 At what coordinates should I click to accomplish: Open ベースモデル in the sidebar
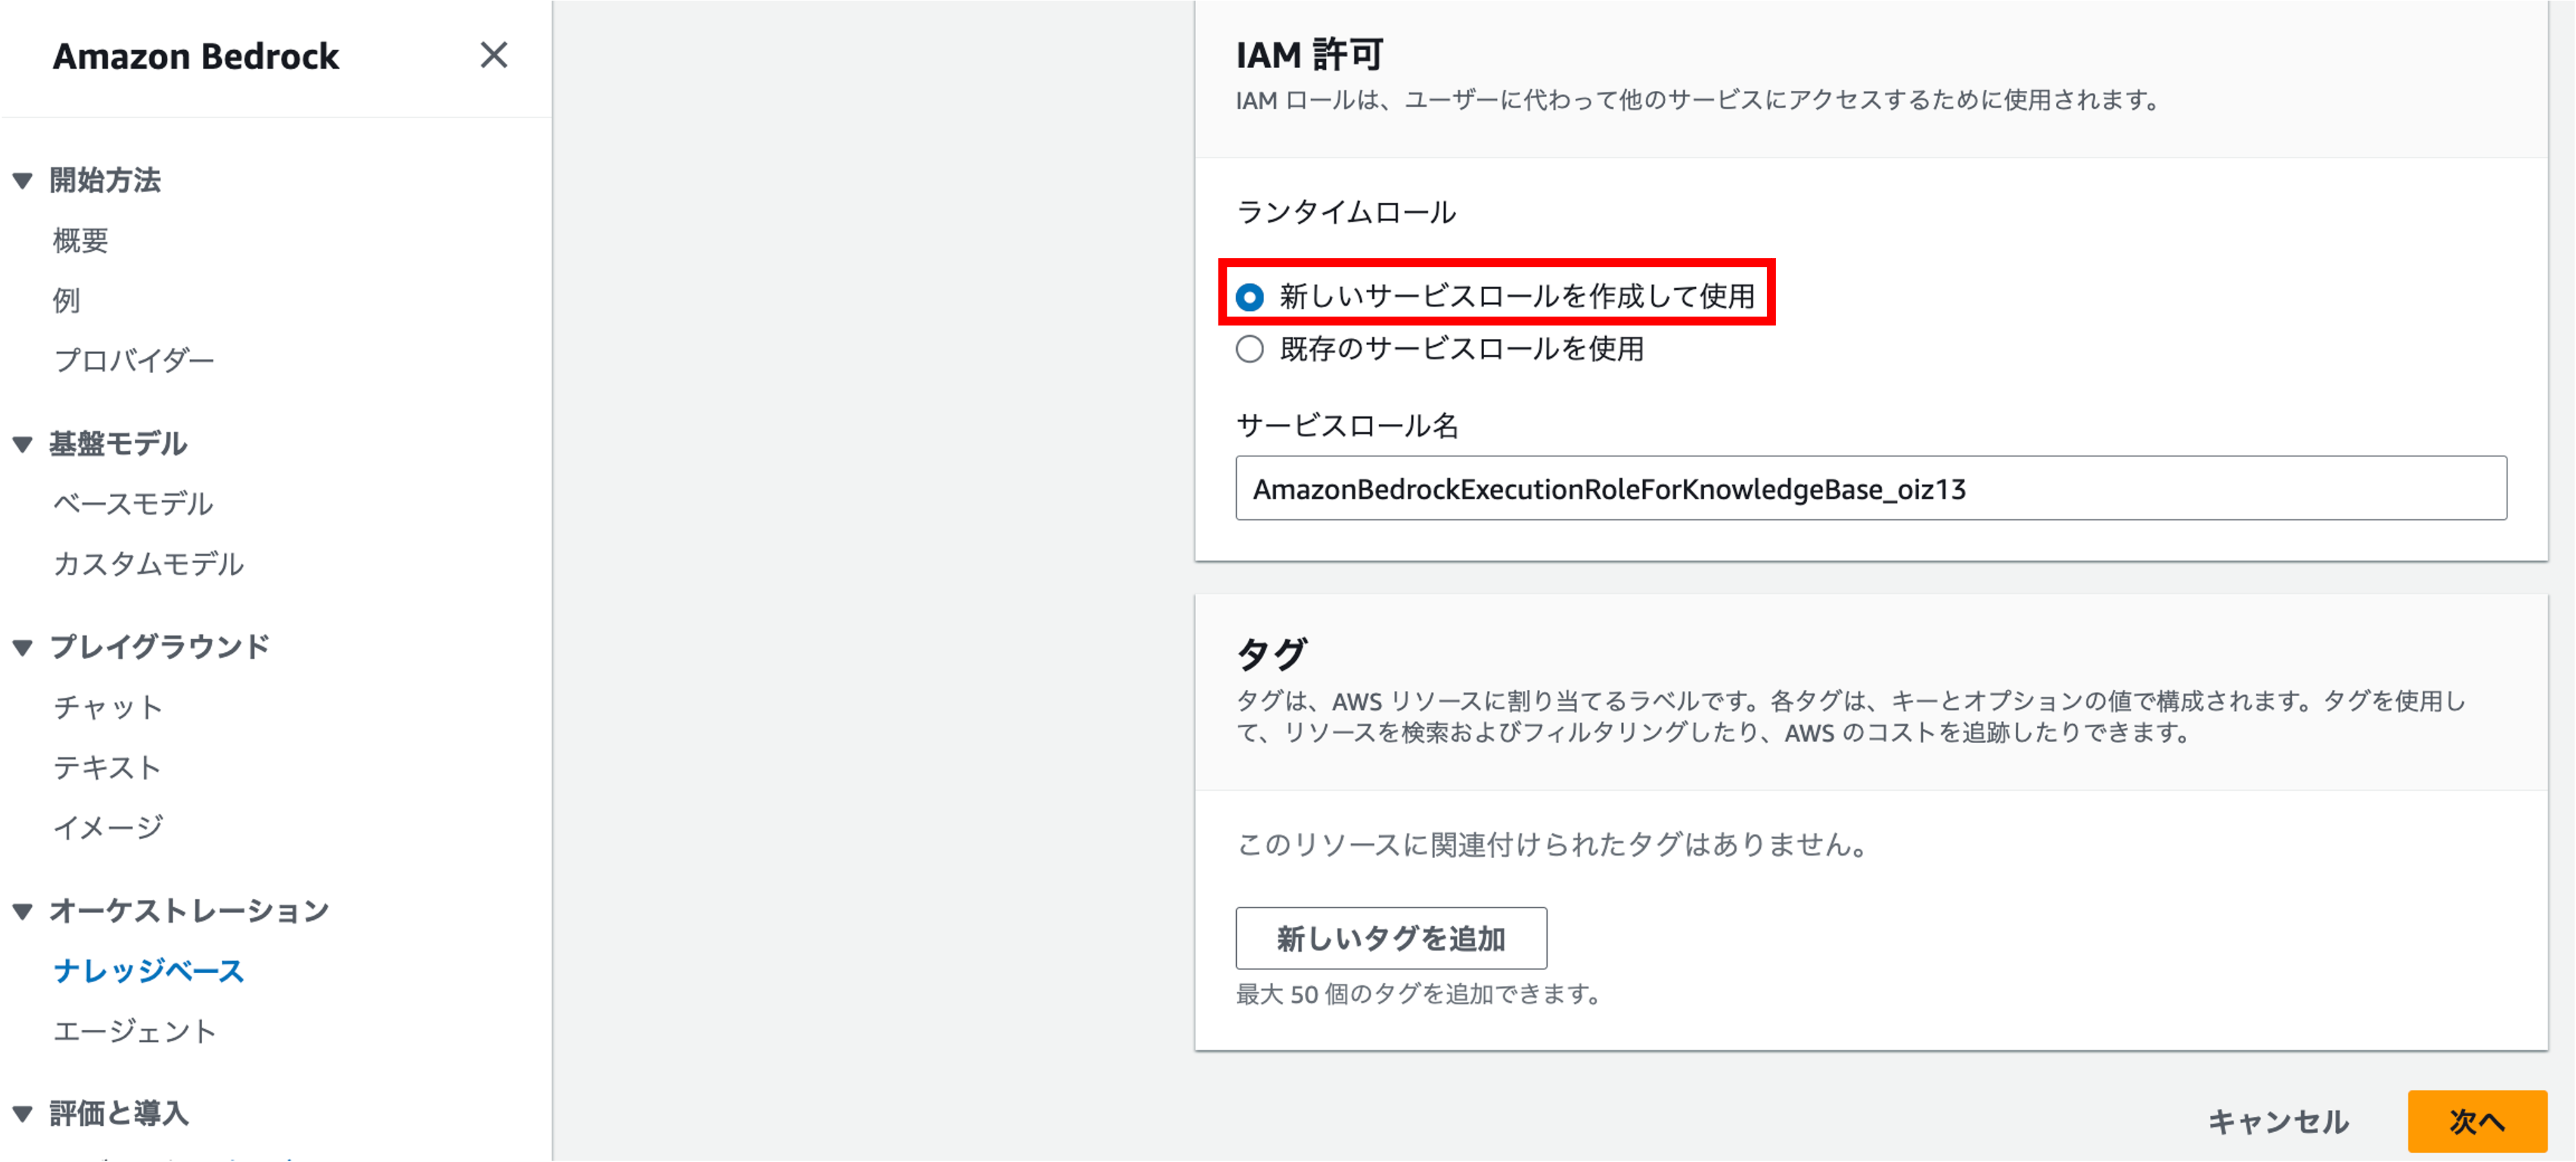pos(133,504)
